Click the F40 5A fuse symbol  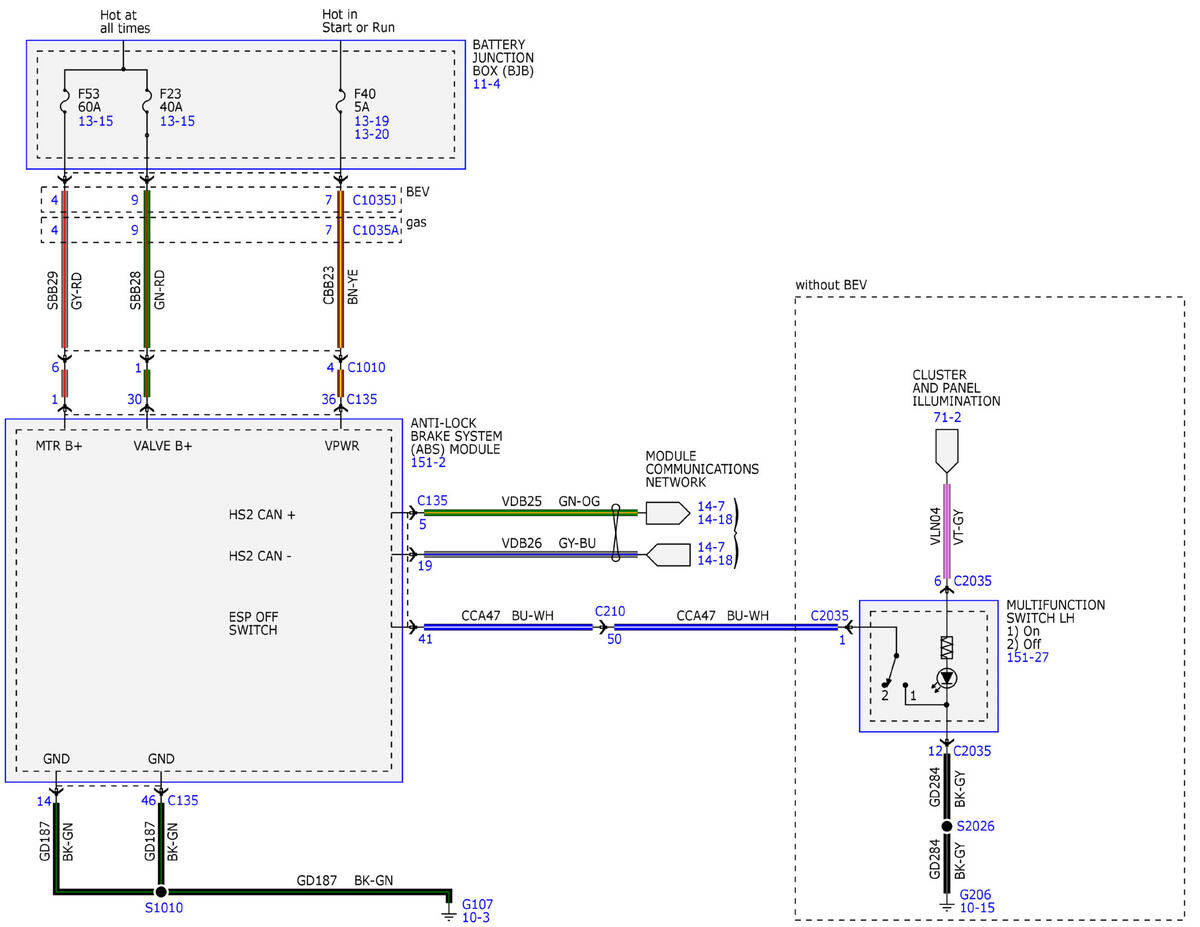coord(340,101)
